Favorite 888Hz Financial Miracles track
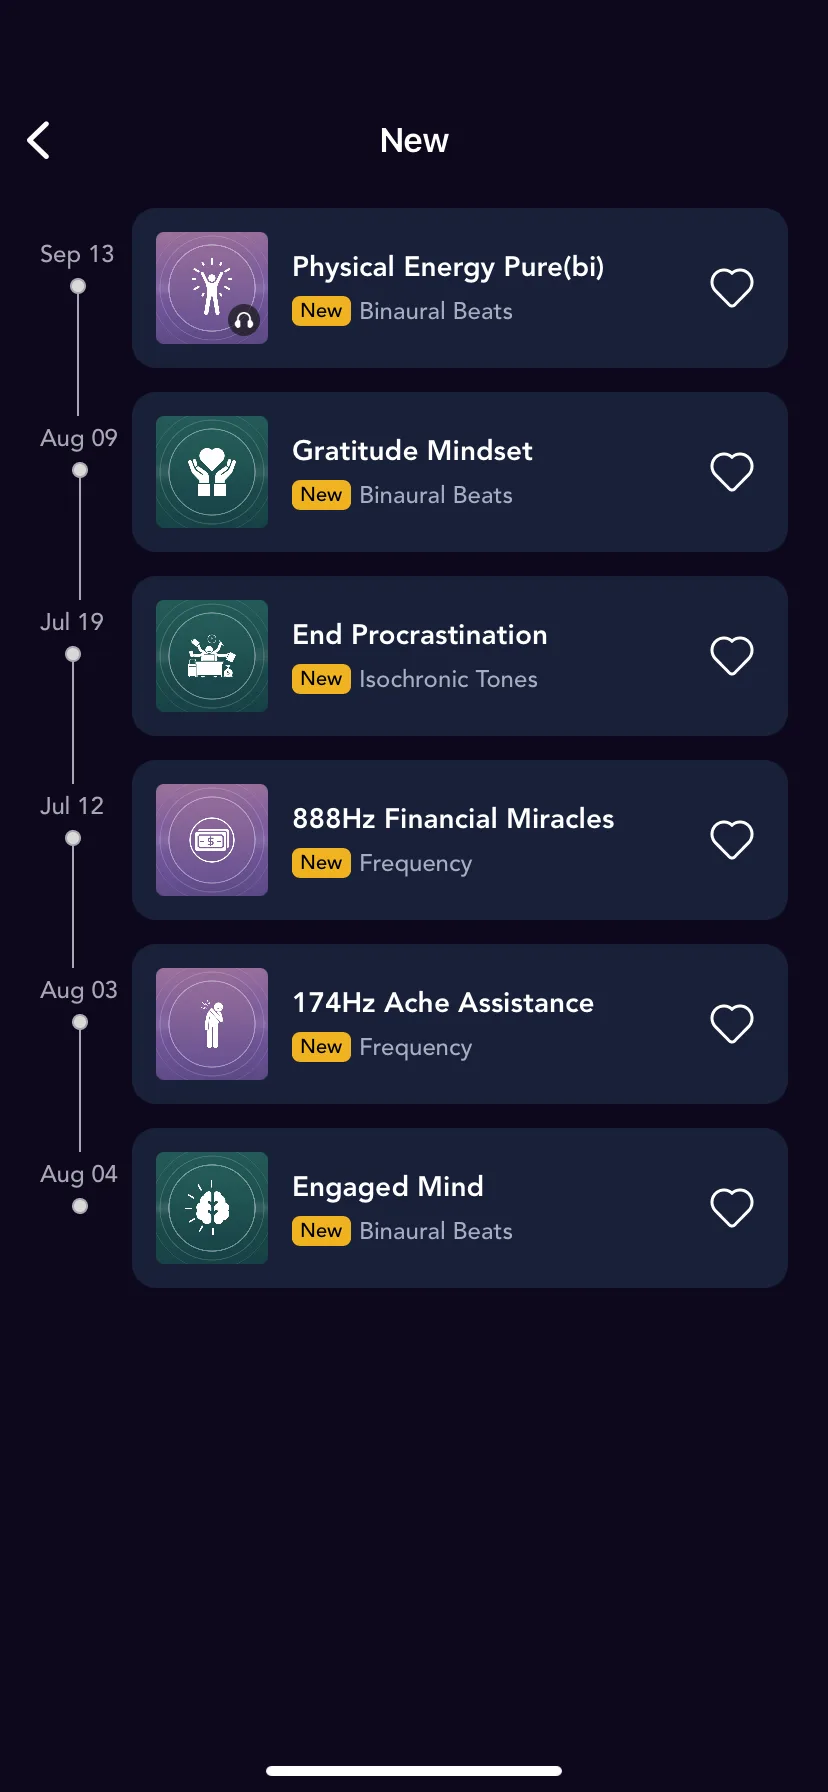828x1792 pixels. [732, 840]
